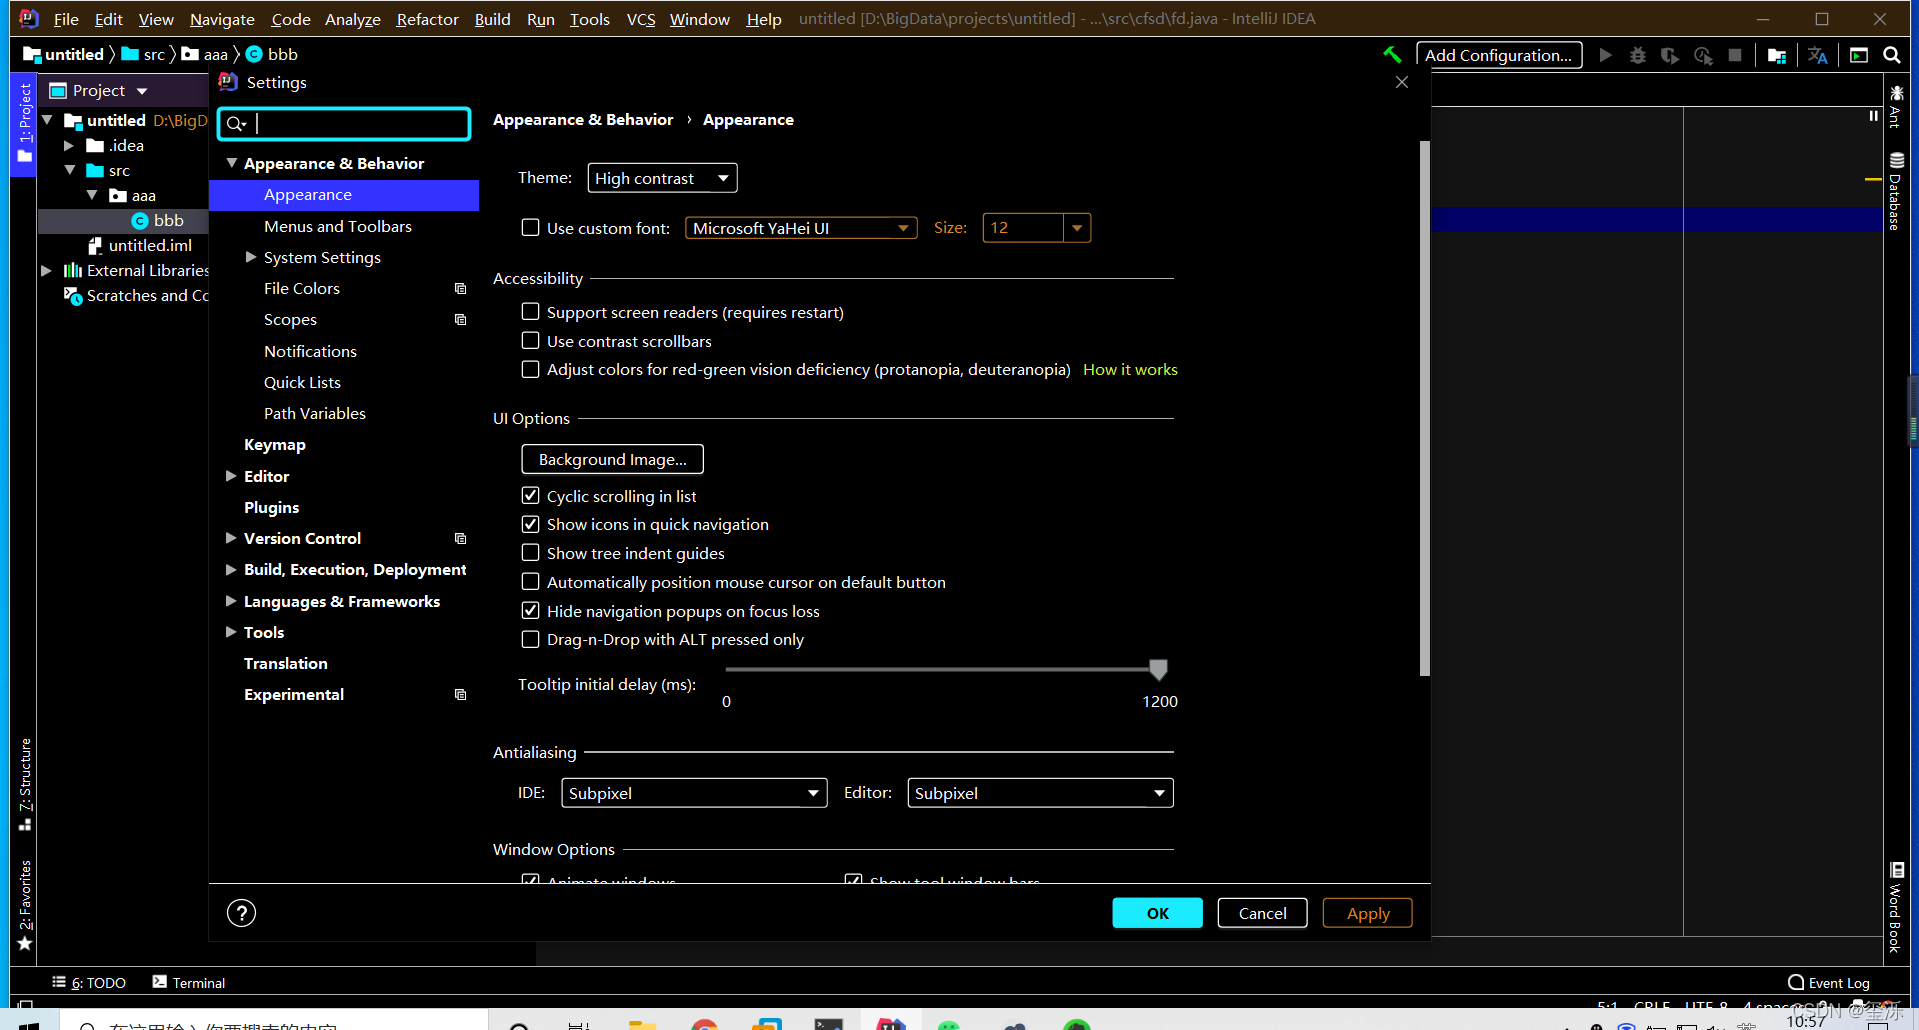Viewport: 1919px width, 1030px height.
Task: Open the Tools menu
Action: [590, 19]
